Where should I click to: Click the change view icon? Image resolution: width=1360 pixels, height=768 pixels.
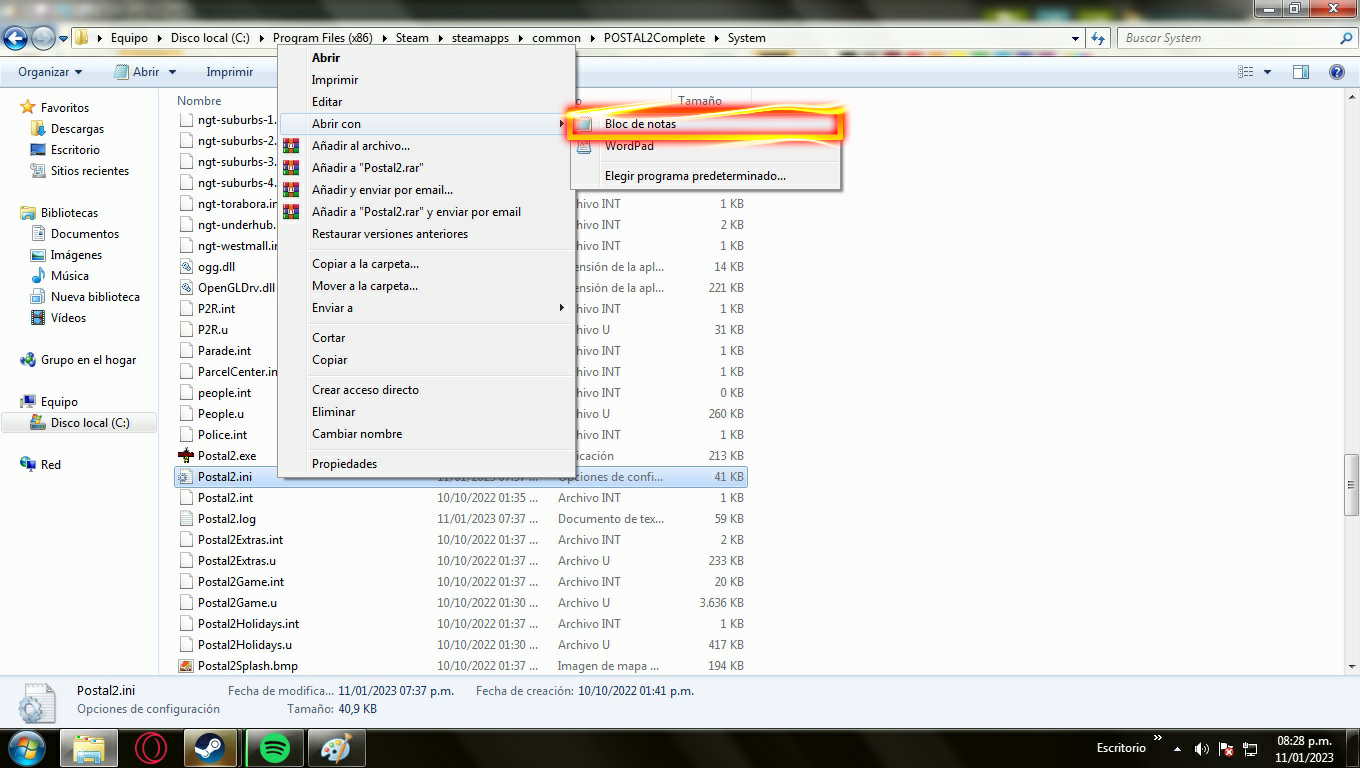coord(1246,72)
